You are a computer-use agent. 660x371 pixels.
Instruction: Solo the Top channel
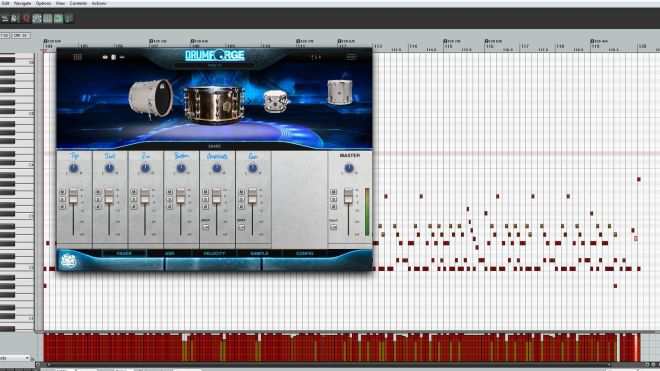click(x=63, y=199)
